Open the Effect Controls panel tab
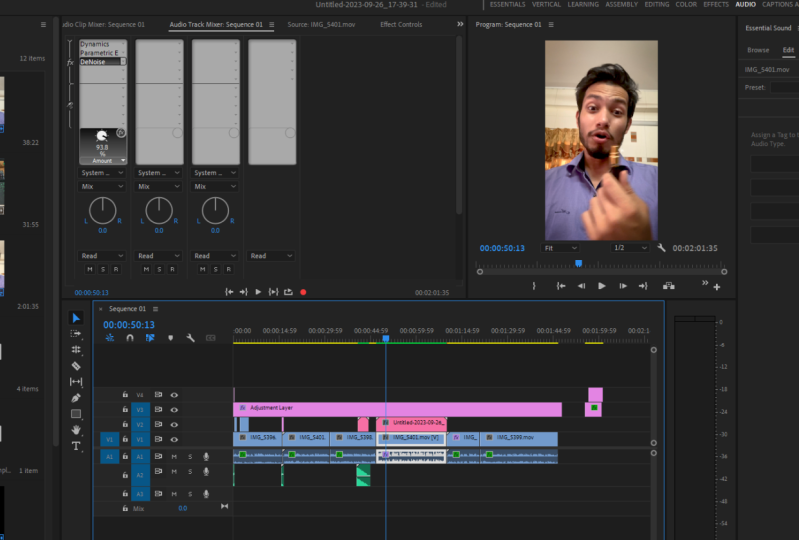The height and width of the screenshot is (540, 799). [401, 24]
